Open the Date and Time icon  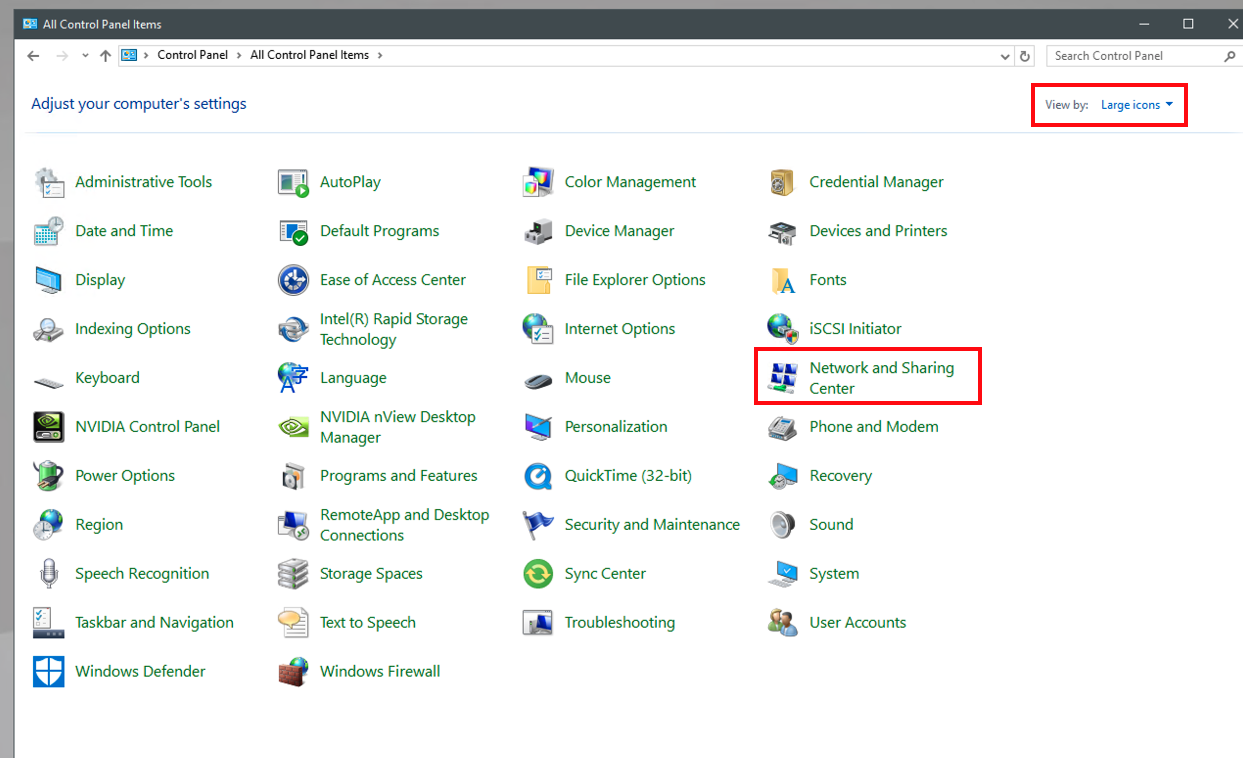pos(49,231)
